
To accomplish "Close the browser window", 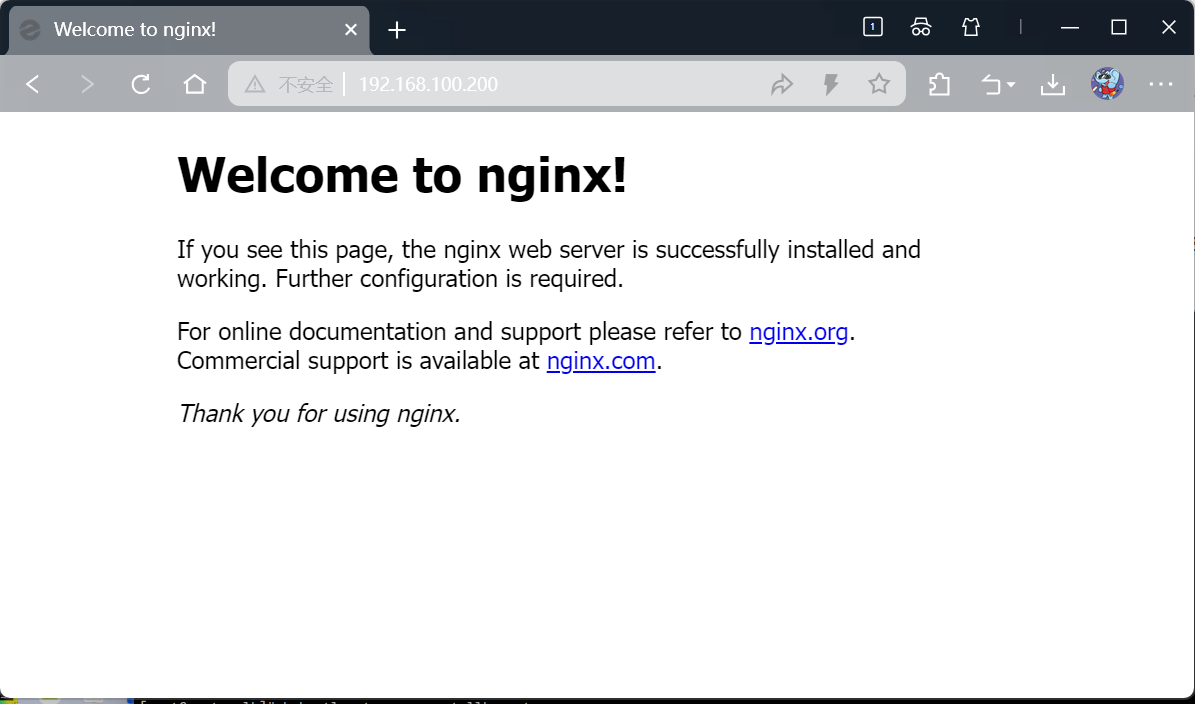I will coord(1168,27).
